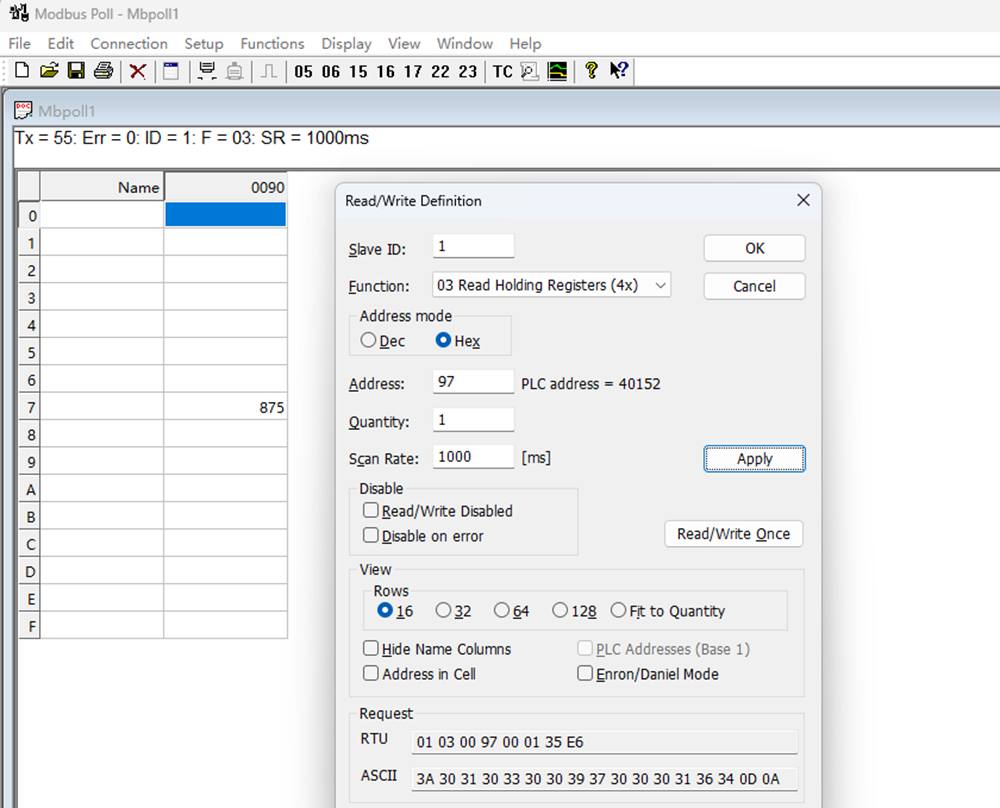Select Fit to Quantity rows option
1000x808 pixels.
click(x=618, y=610)
